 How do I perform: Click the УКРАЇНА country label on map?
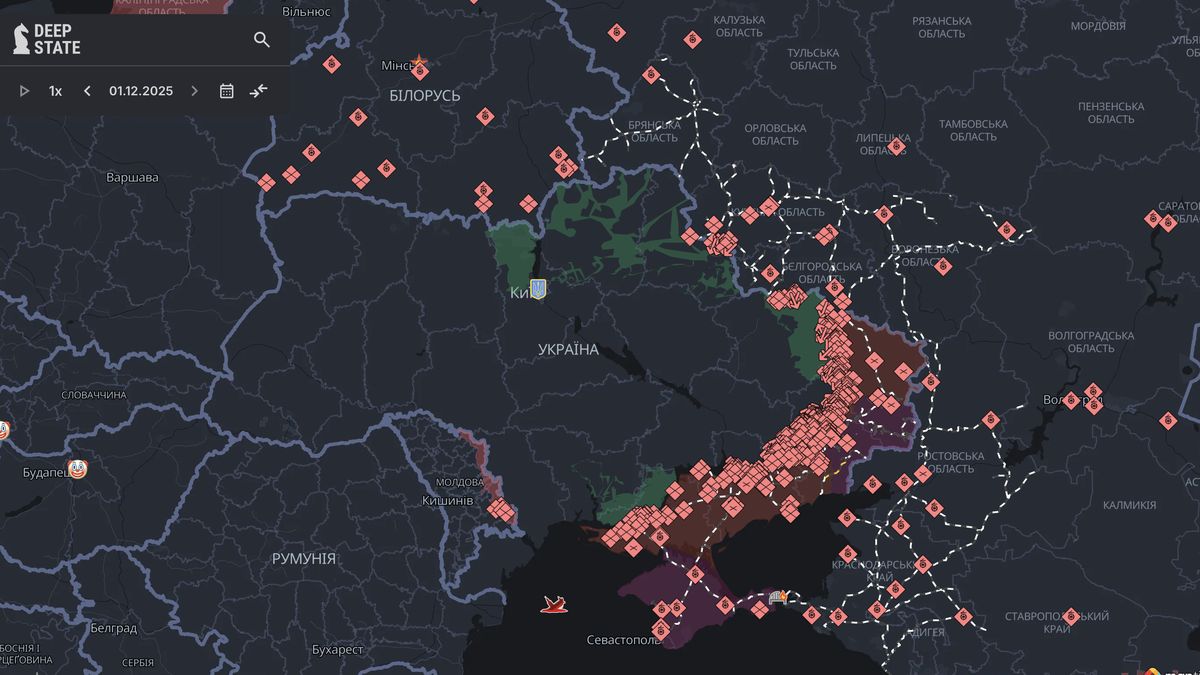click(568, 350)
